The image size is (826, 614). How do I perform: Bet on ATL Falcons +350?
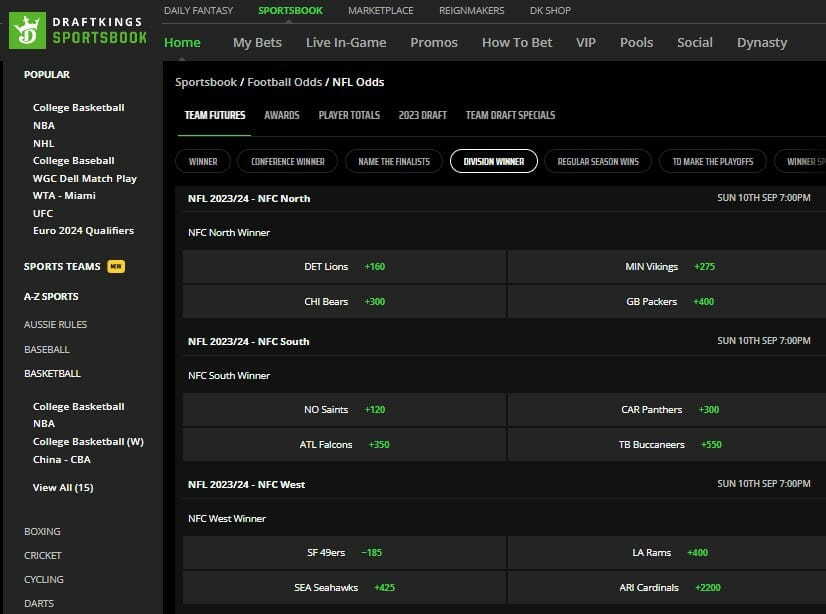(345, 445)
